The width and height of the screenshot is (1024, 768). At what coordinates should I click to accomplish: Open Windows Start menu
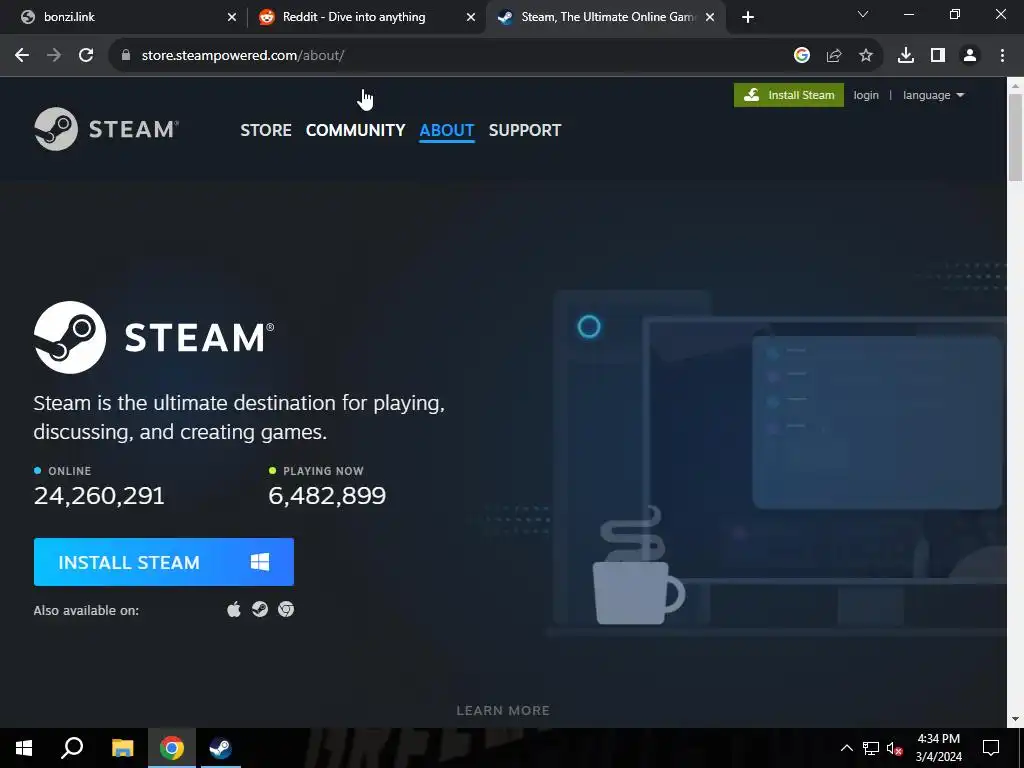pos(24,748)
